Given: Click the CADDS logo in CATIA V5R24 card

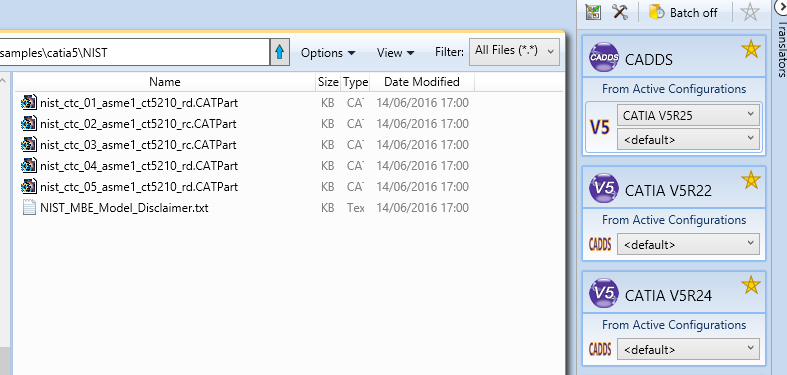Looking at the screenshot, I should tap(600, 349).
